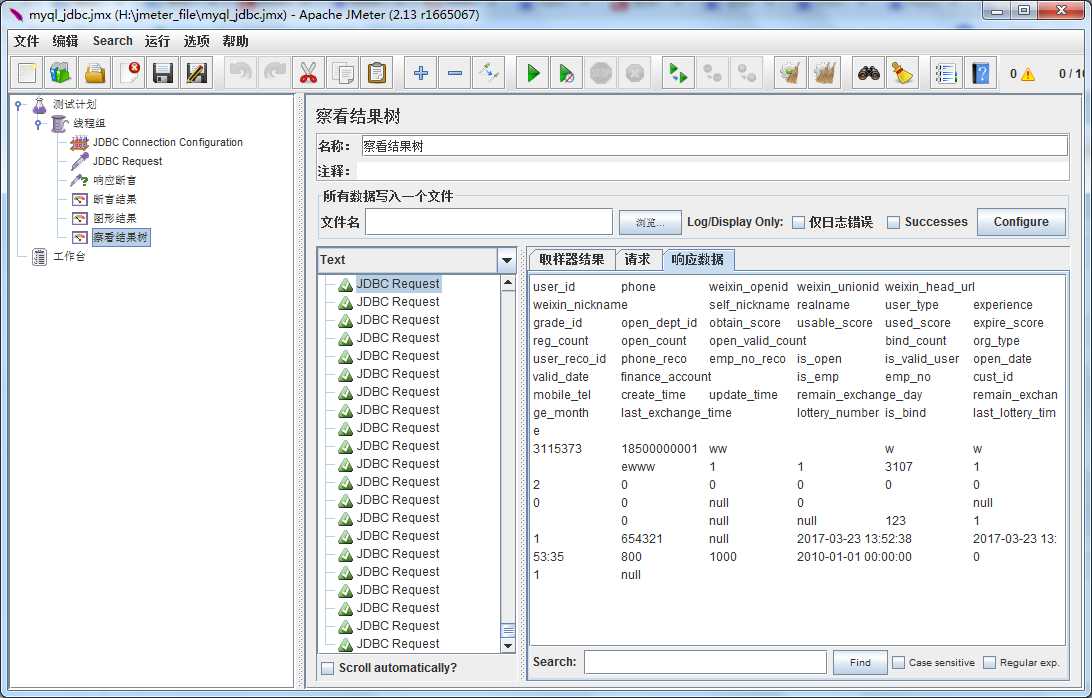Click the Expand all plus icon
The width and height of the screenshot is (1092, 698).
click(421, 72)
